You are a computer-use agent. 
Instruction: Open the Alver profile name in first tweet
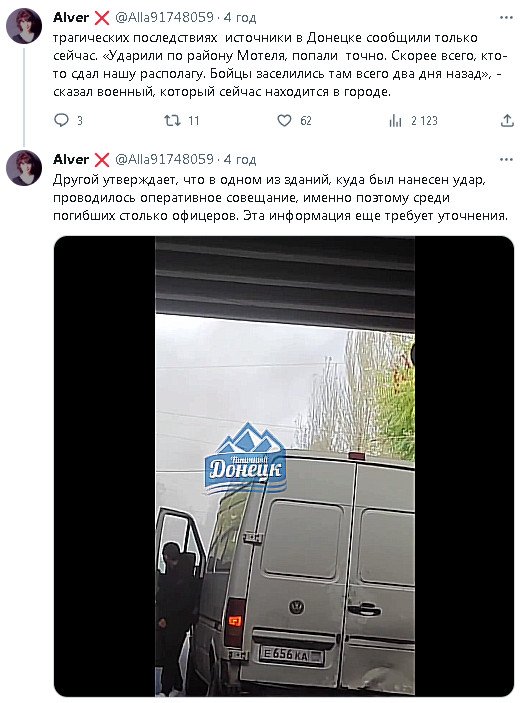pyautogui.click(x=71, y=17)
